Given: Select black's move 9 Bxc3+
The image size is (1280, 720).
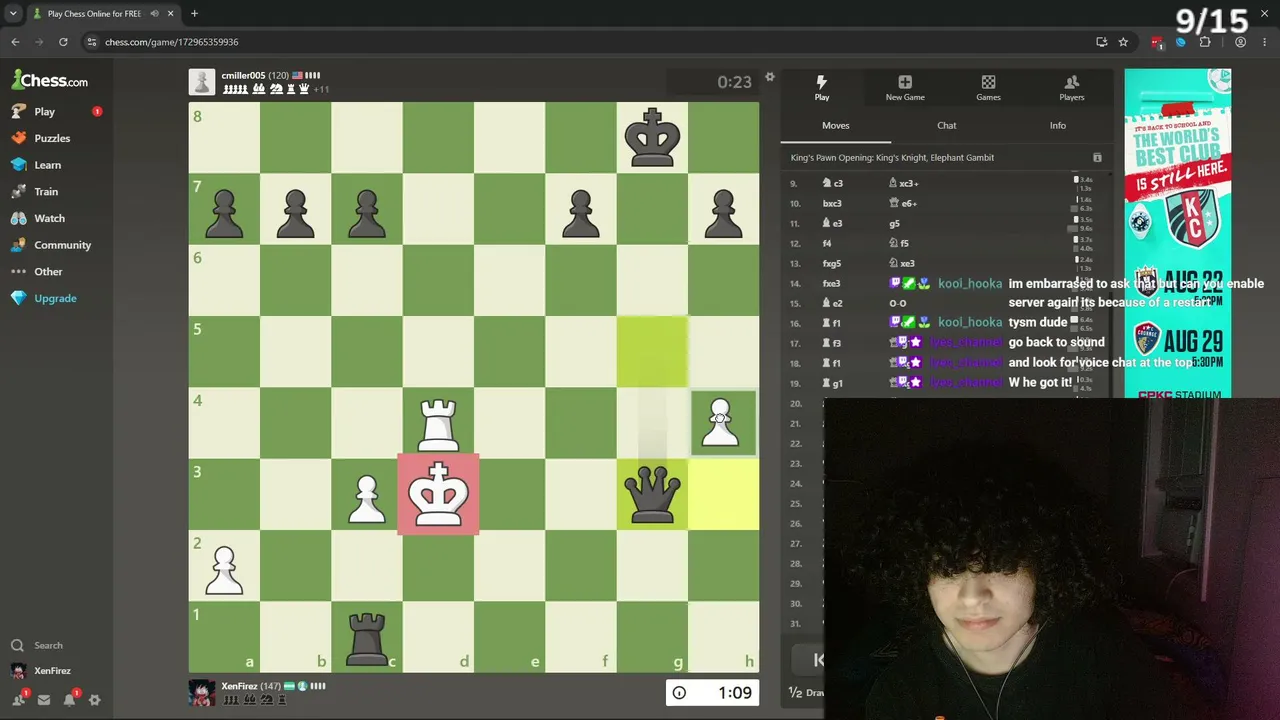Looking at the screenshot, I should [903, 183].
